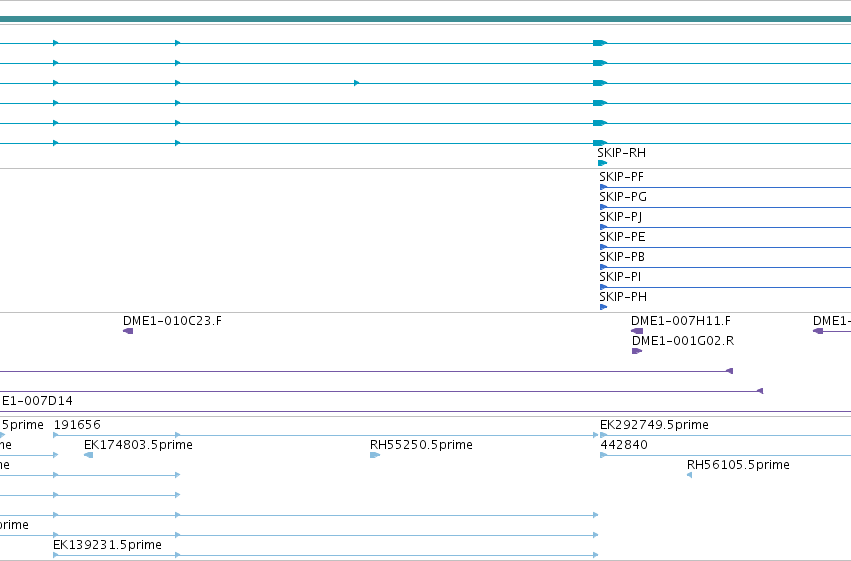
Task: Click the purple DME1-007H11.F glyph
Action: [x=637, y=331]
